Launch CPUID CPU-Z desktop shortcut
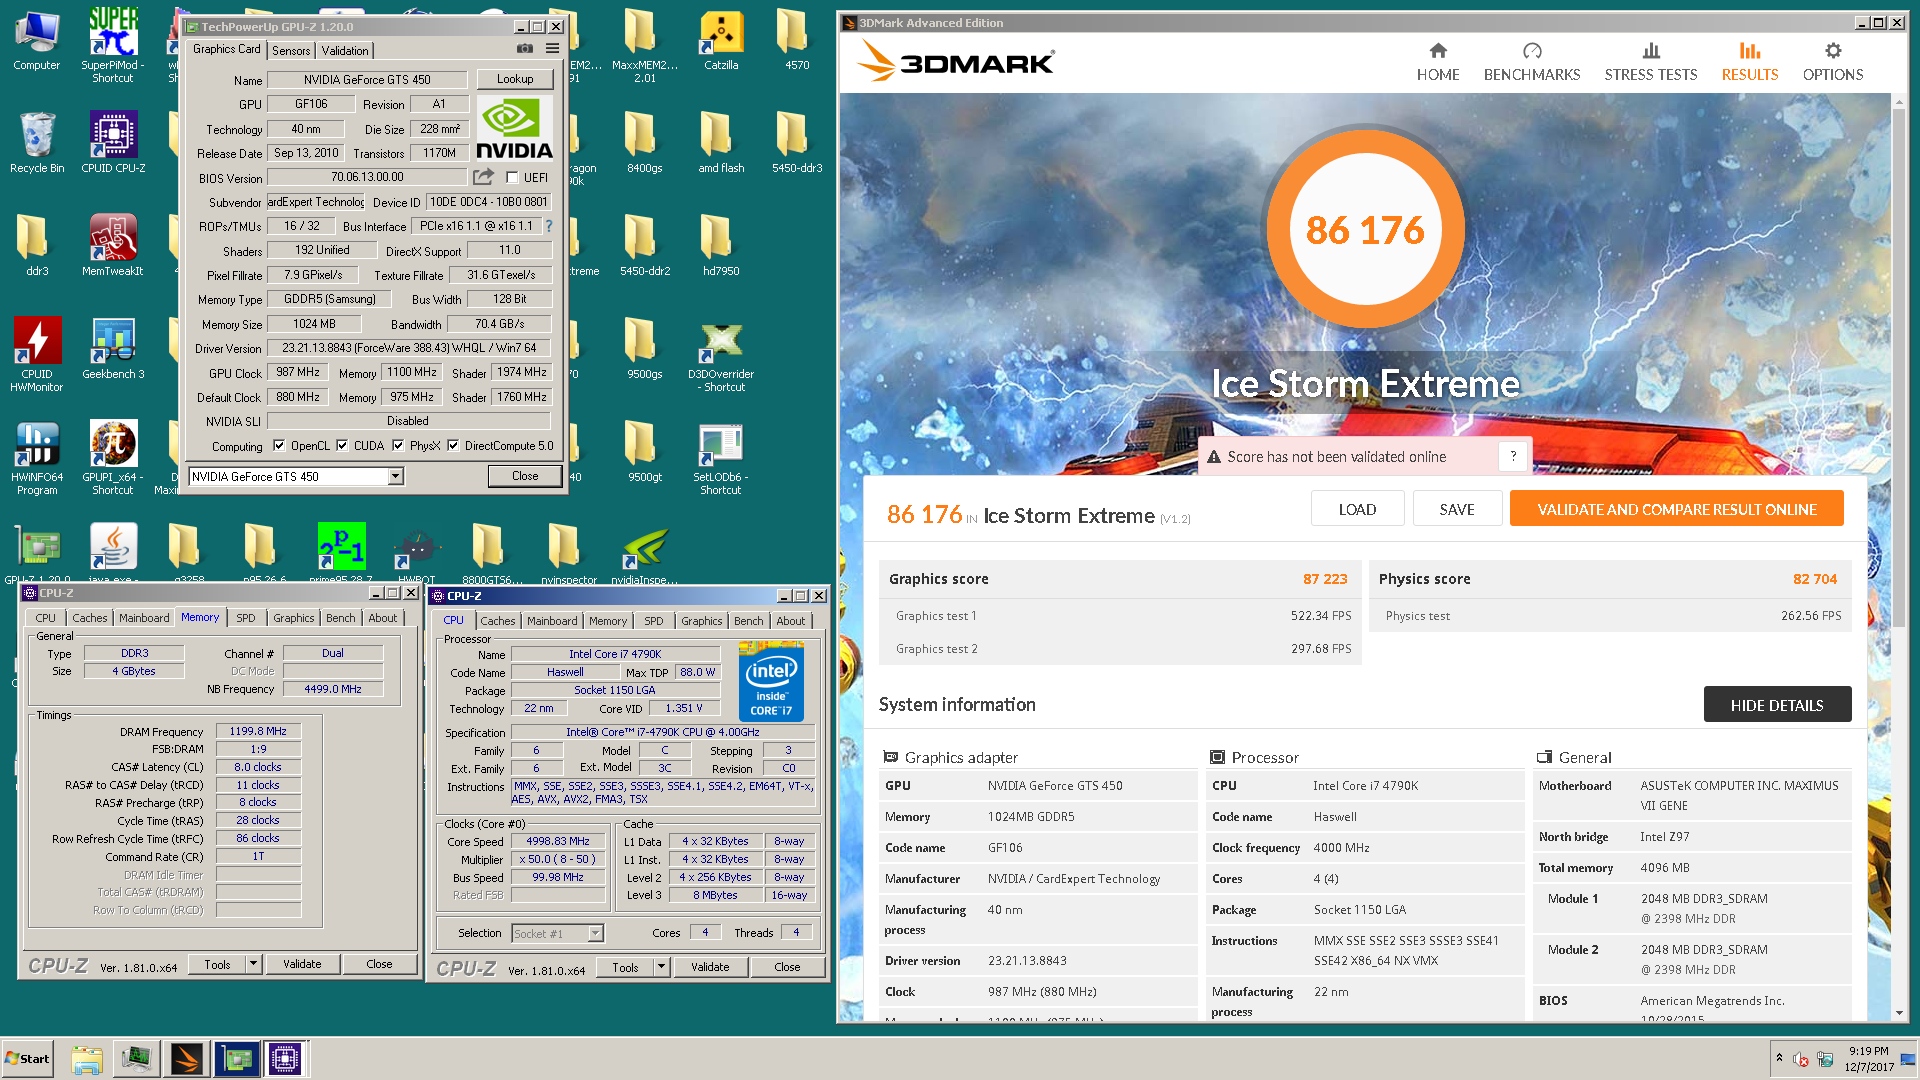Screen dimensions: 1920x1080 [x=113, y=142]
